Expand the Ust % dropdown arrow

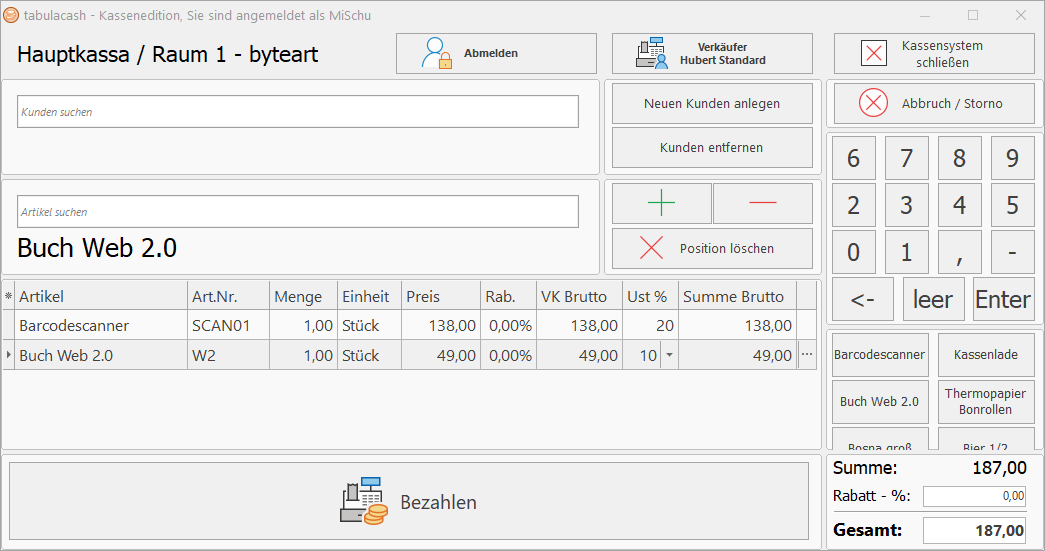pos(669,355)
